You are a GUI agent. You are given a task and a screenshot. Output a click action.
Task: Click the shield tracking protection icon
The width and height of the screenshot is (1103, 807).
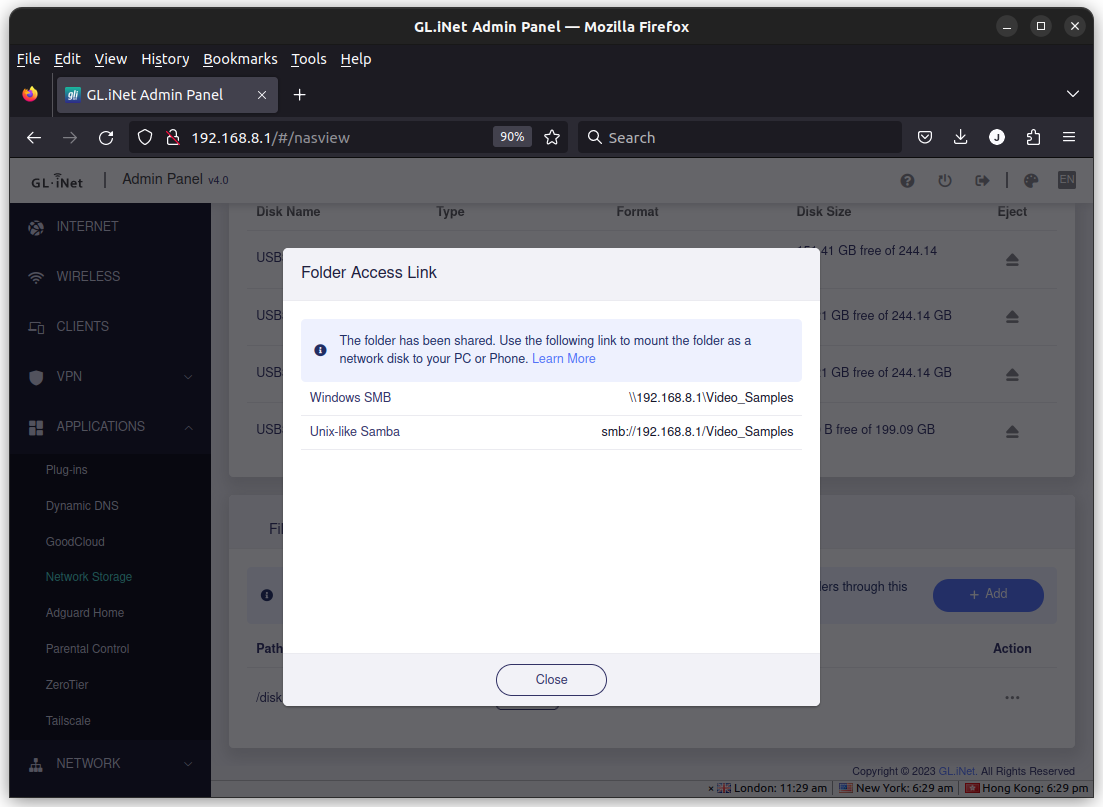click(145, 138)
